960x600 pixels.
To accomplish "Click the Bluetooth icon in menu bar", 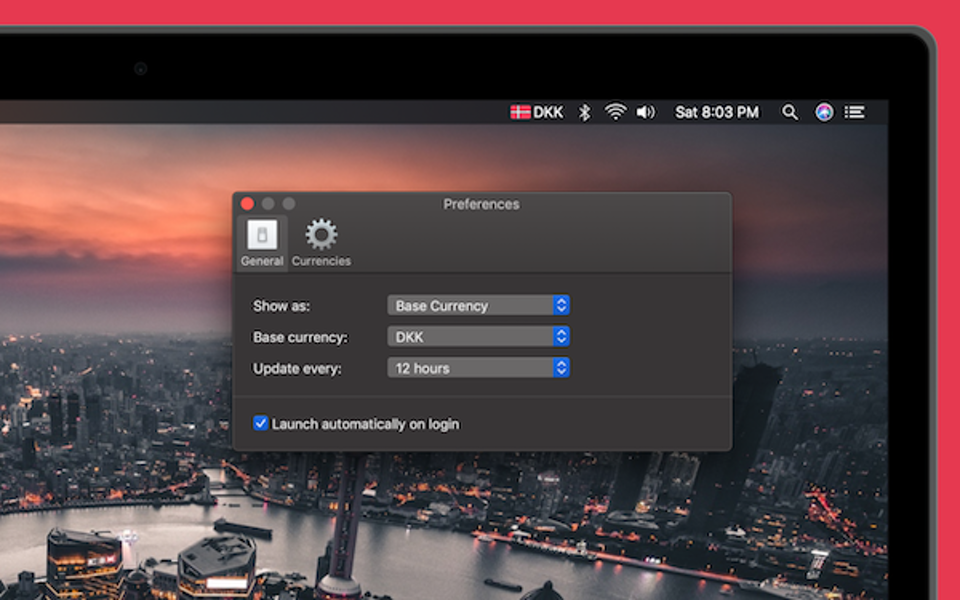I will [585, 112].
